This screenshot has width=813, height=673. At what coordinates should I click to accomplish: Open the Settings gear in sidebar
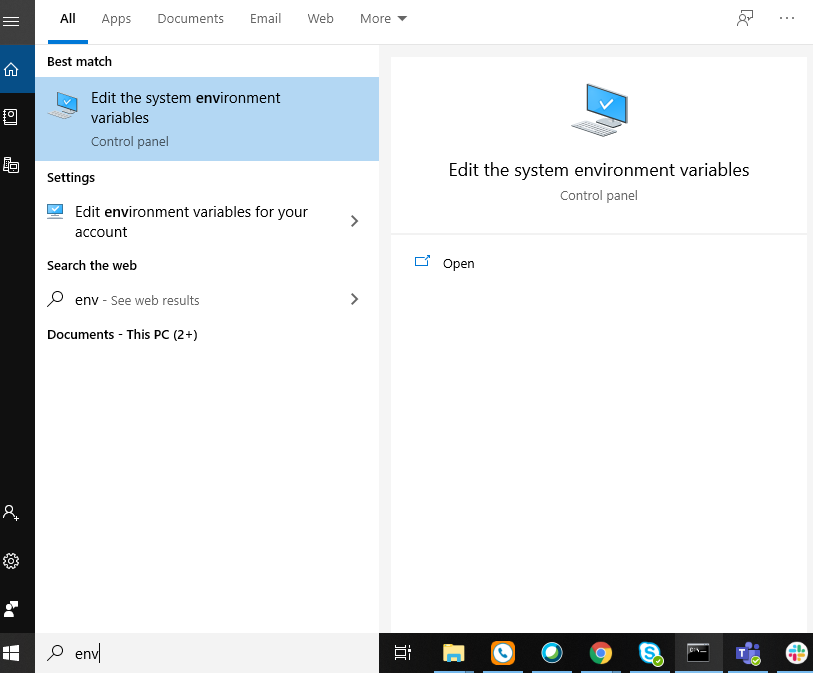coord(11,561)
